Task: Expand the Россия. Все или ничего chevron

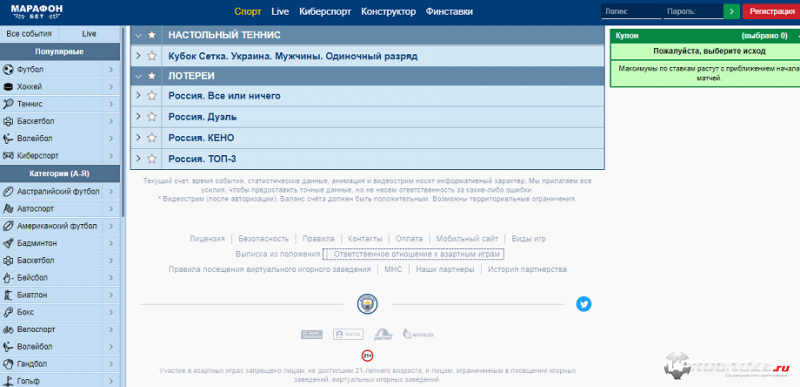Action: point(138,95)
